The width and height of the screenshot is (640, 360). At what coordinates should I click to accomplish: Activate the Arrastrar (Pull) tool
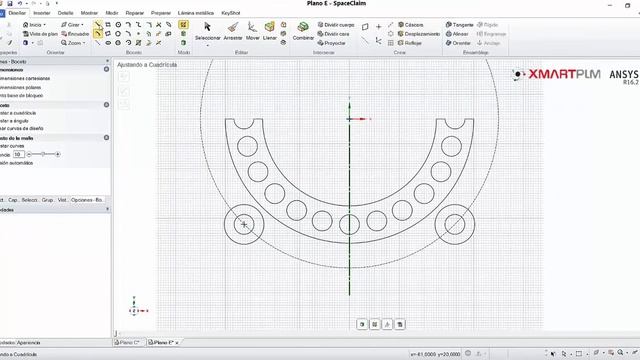pyautogui.click(x=233, y=31)
